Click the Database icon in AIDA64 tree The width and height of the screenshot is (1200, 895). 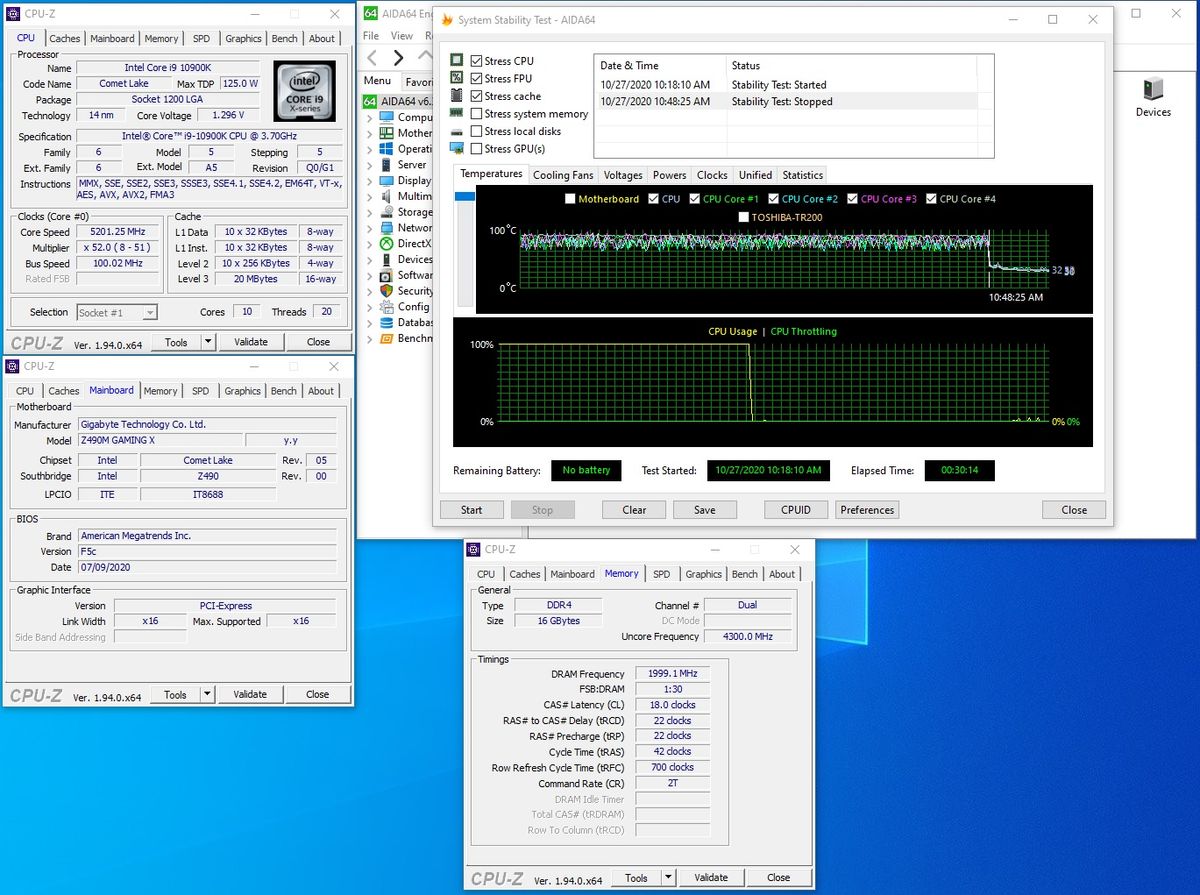pyautogui.click(x=387, y=323)
